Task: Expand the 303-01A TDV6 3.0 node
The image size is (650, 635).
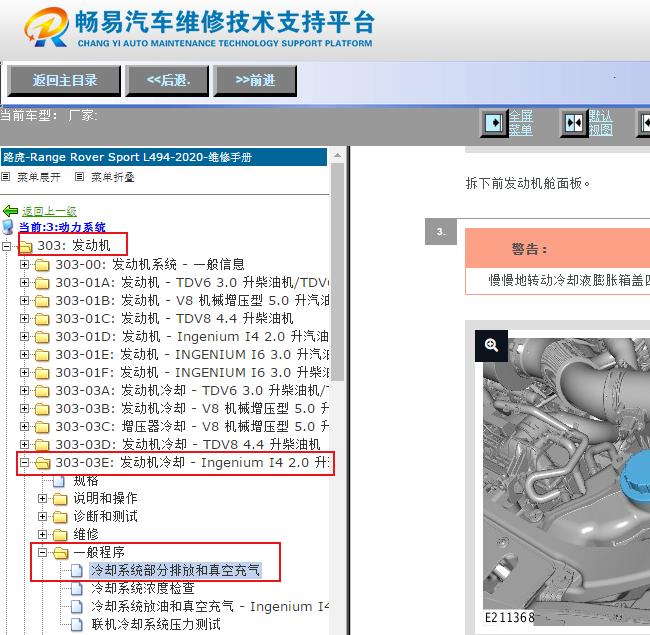Action: tap(24, 282)
